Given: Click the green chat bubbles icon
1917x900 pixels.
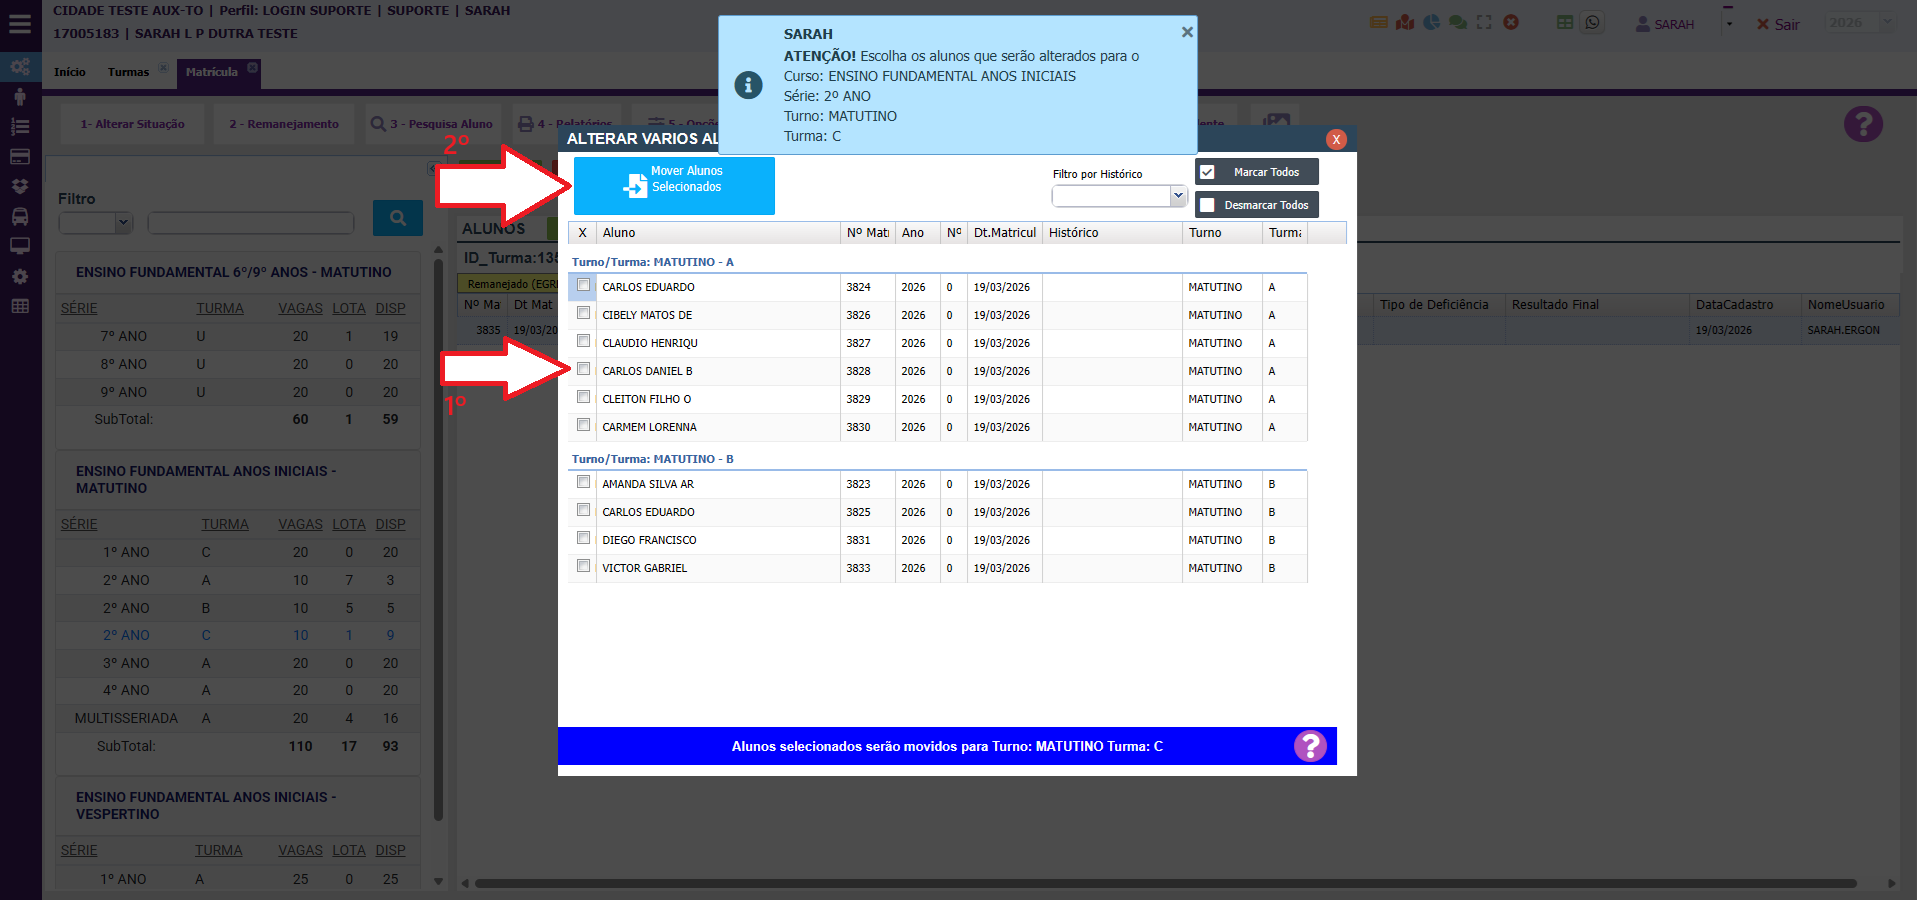Looking at the screenshot, I should coord(1458,22).
